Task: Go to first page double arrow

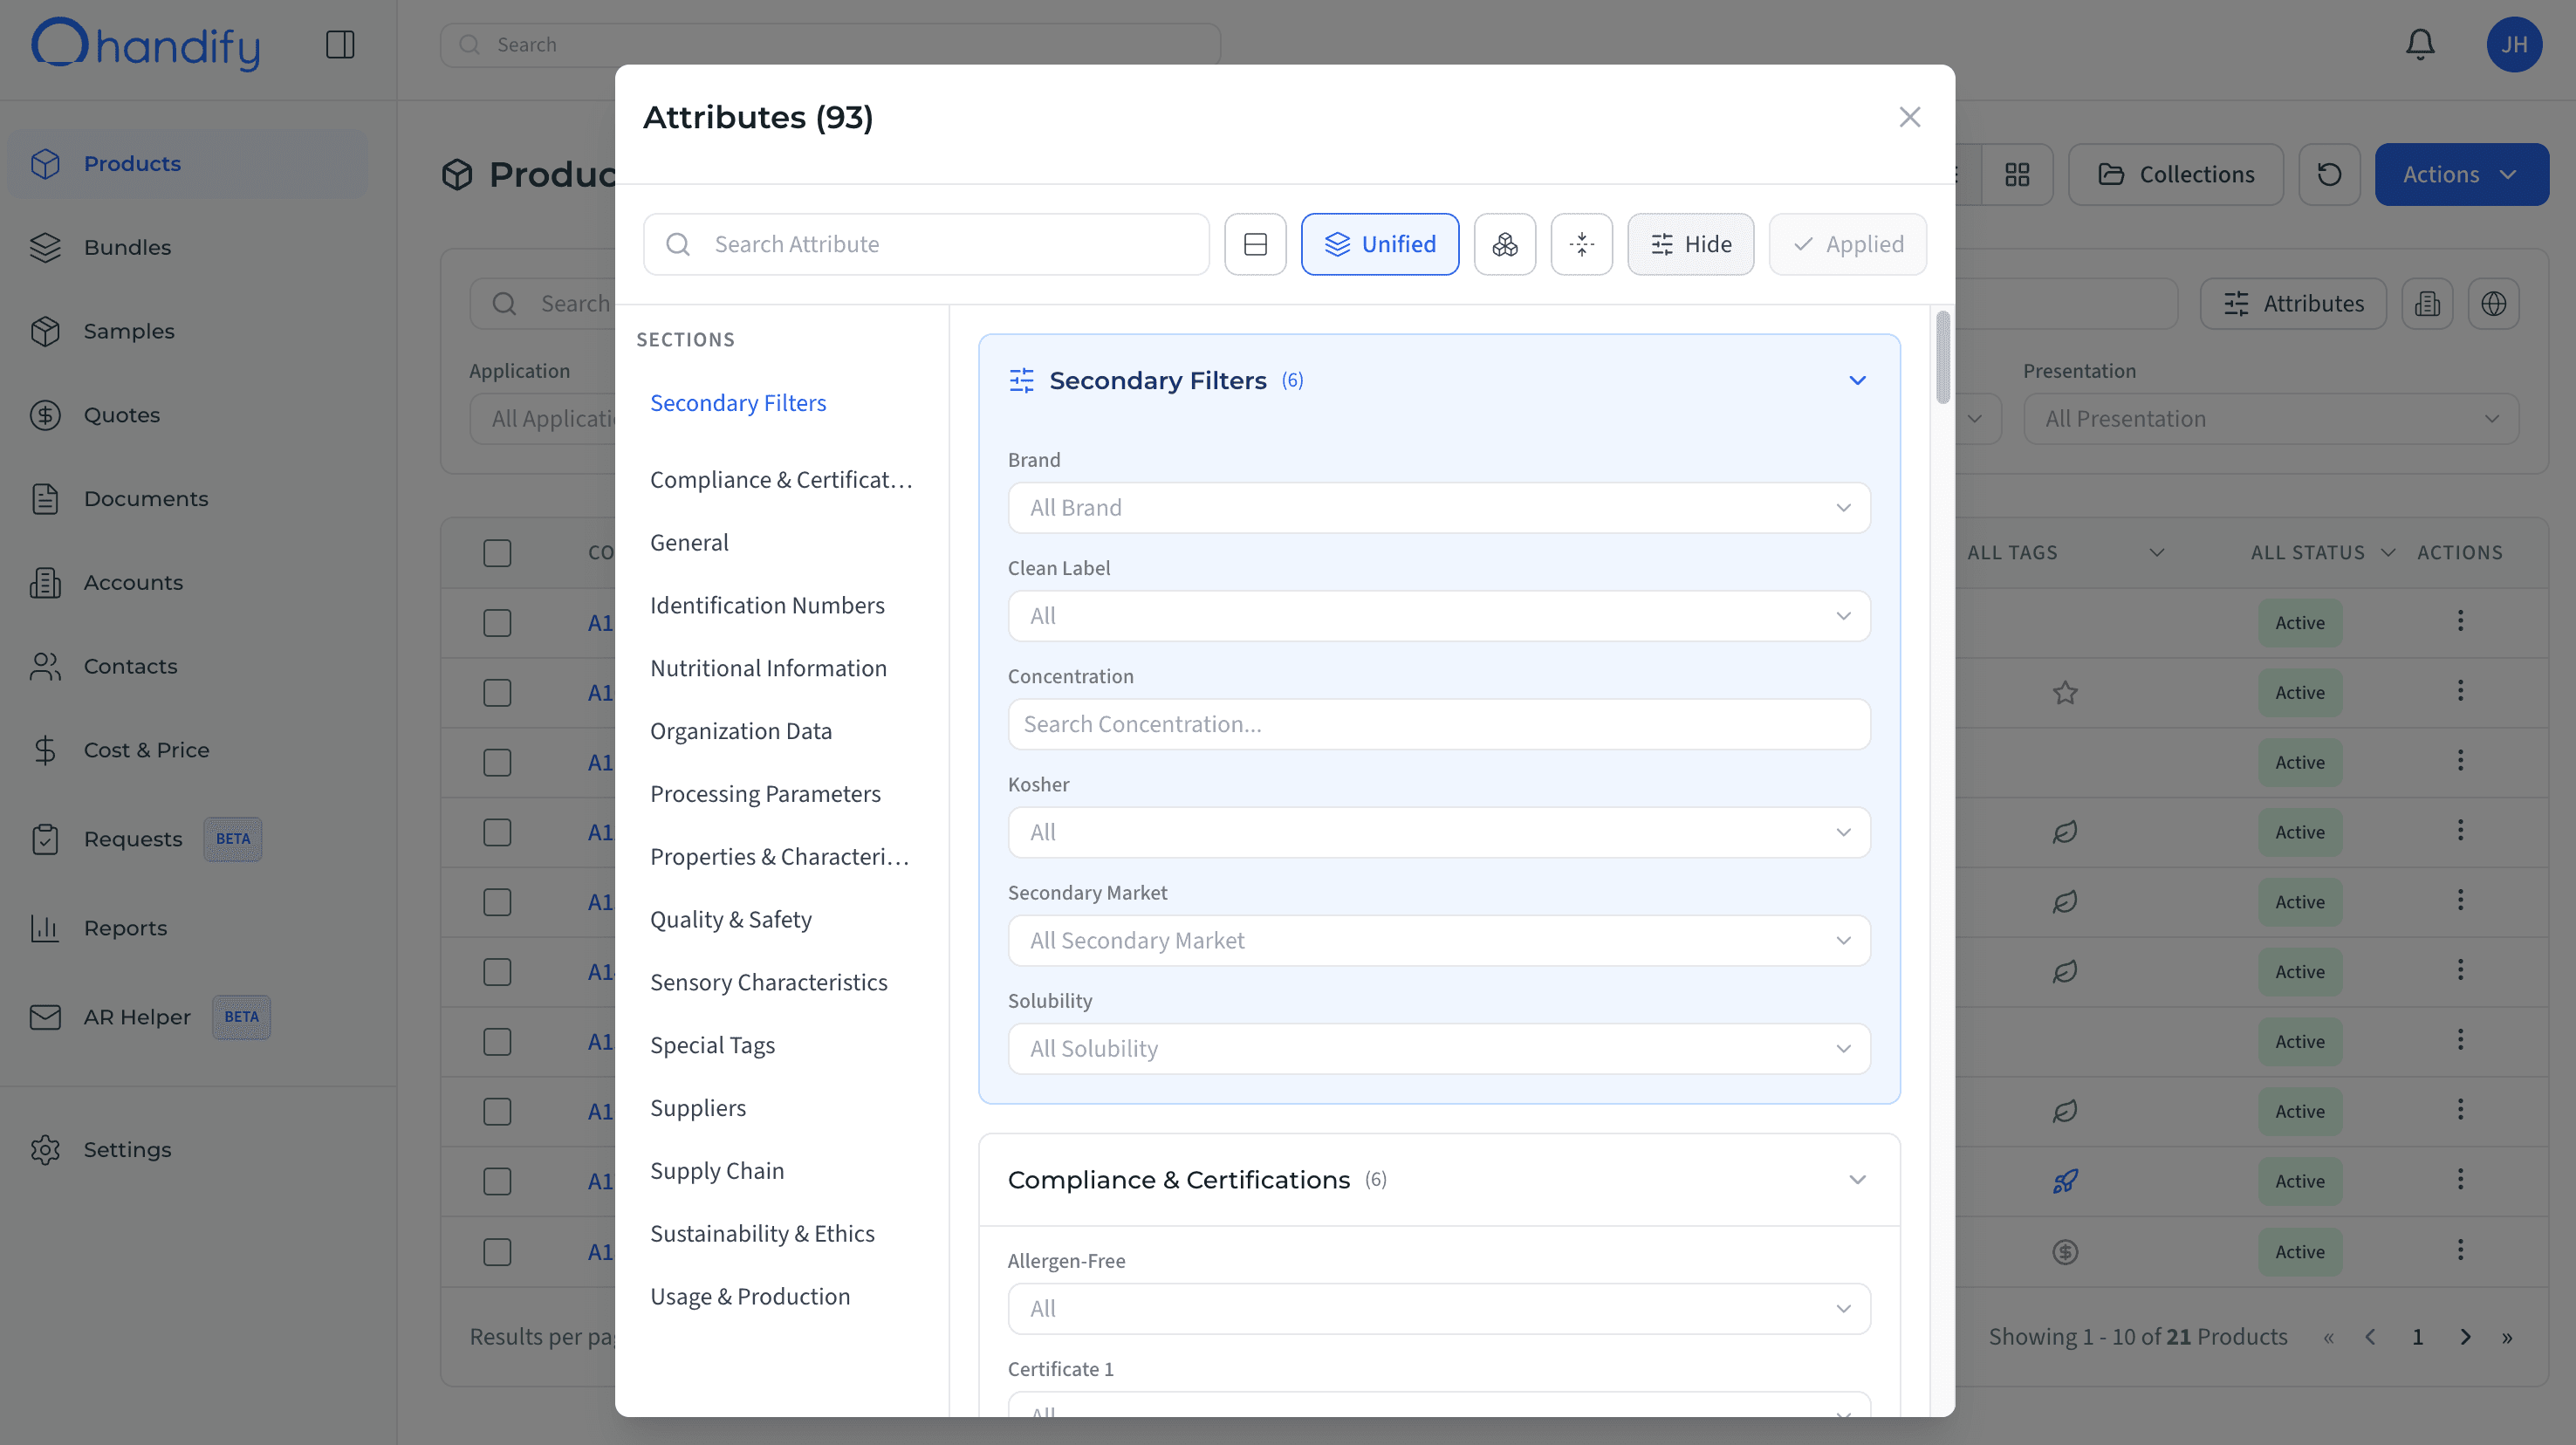Action: pos(2328,1337)
